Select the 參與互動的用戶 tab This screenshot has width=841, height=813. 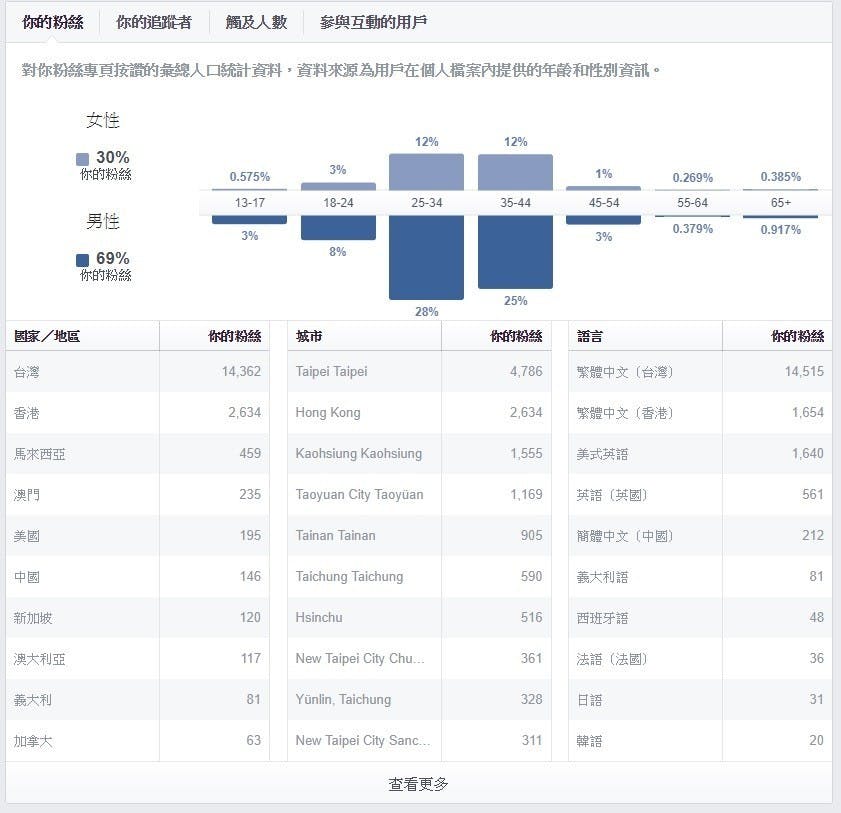pyautogui.click(x=373, y=22)
